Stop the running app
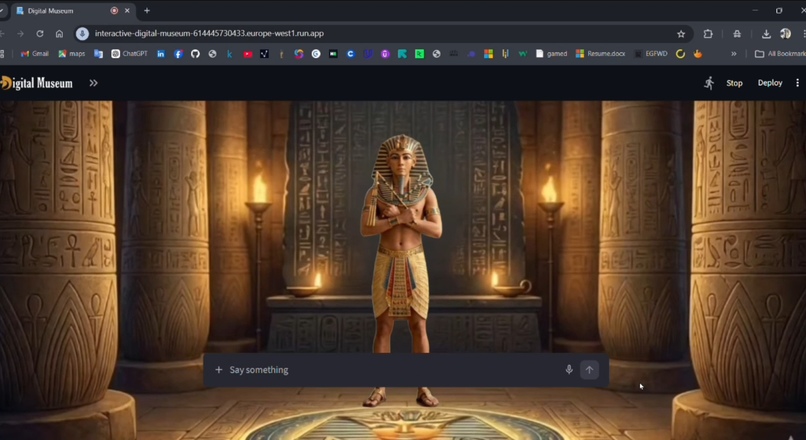 click(x=734, y=83)
